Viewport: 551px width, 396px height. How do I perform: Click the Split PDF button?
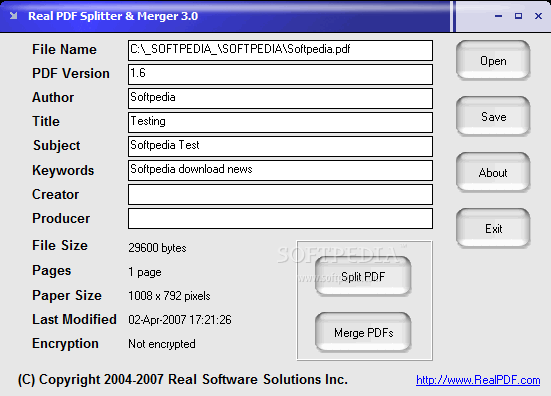click(363, 277)
